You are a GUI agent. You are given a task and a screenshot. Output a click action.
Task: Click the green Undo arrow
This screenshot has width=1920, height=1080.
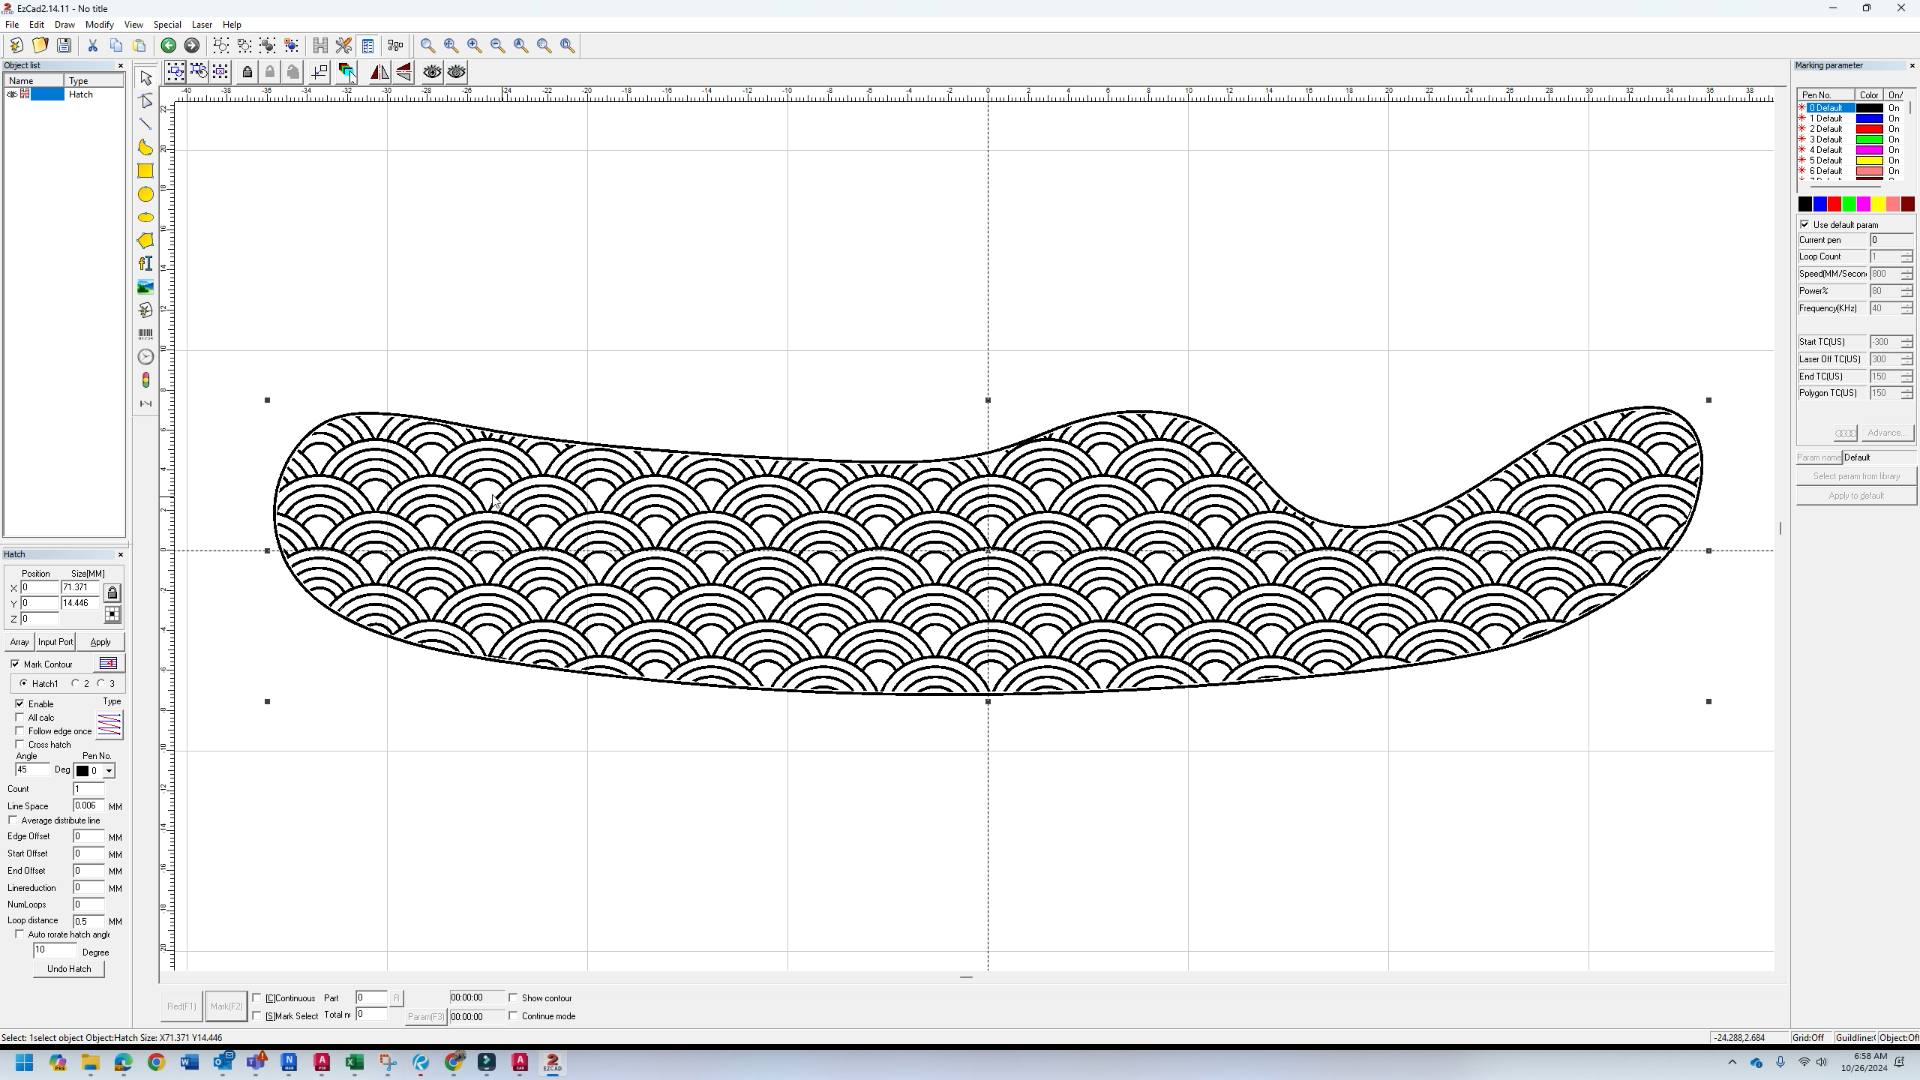pos(168,45)
